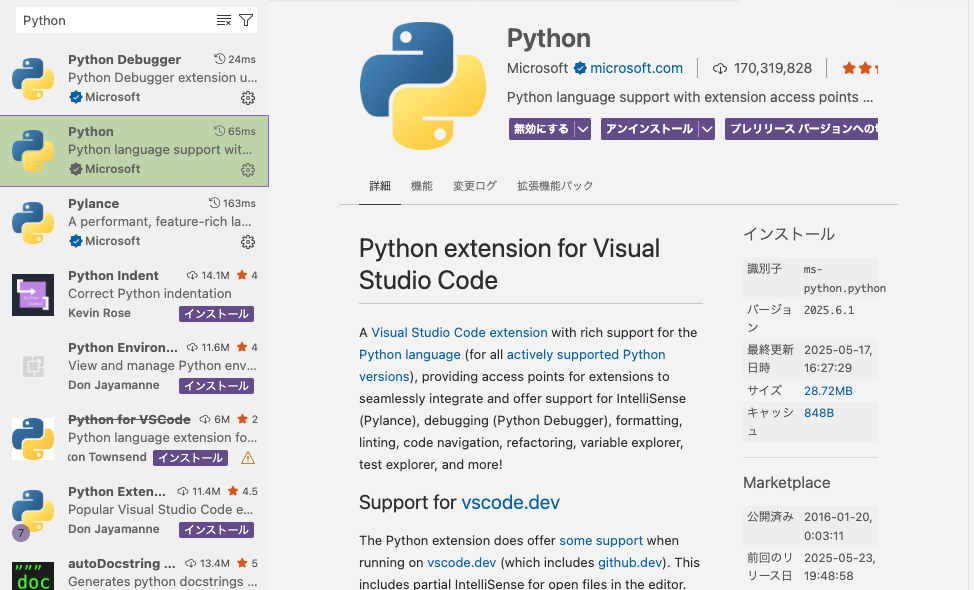Open the 変更ログ tab

475,186
